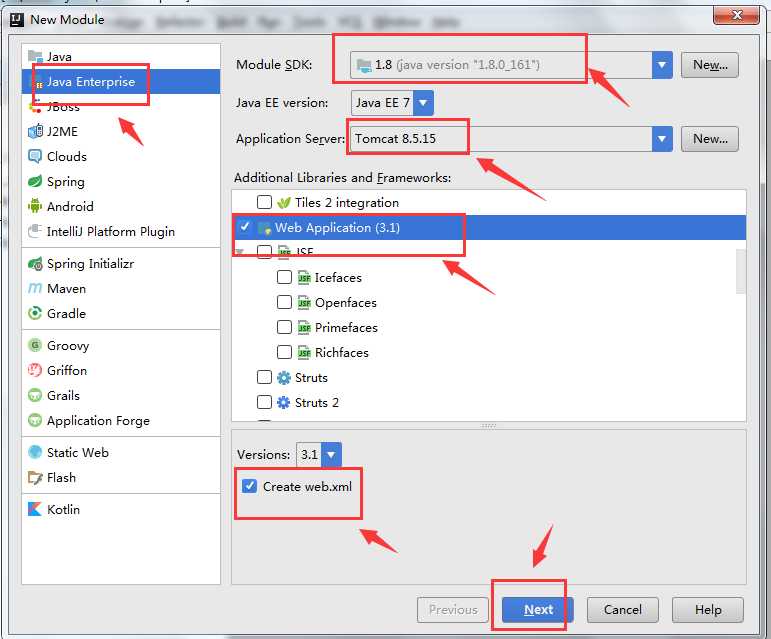Click the Struts gear icon

[x=284, y=378]
